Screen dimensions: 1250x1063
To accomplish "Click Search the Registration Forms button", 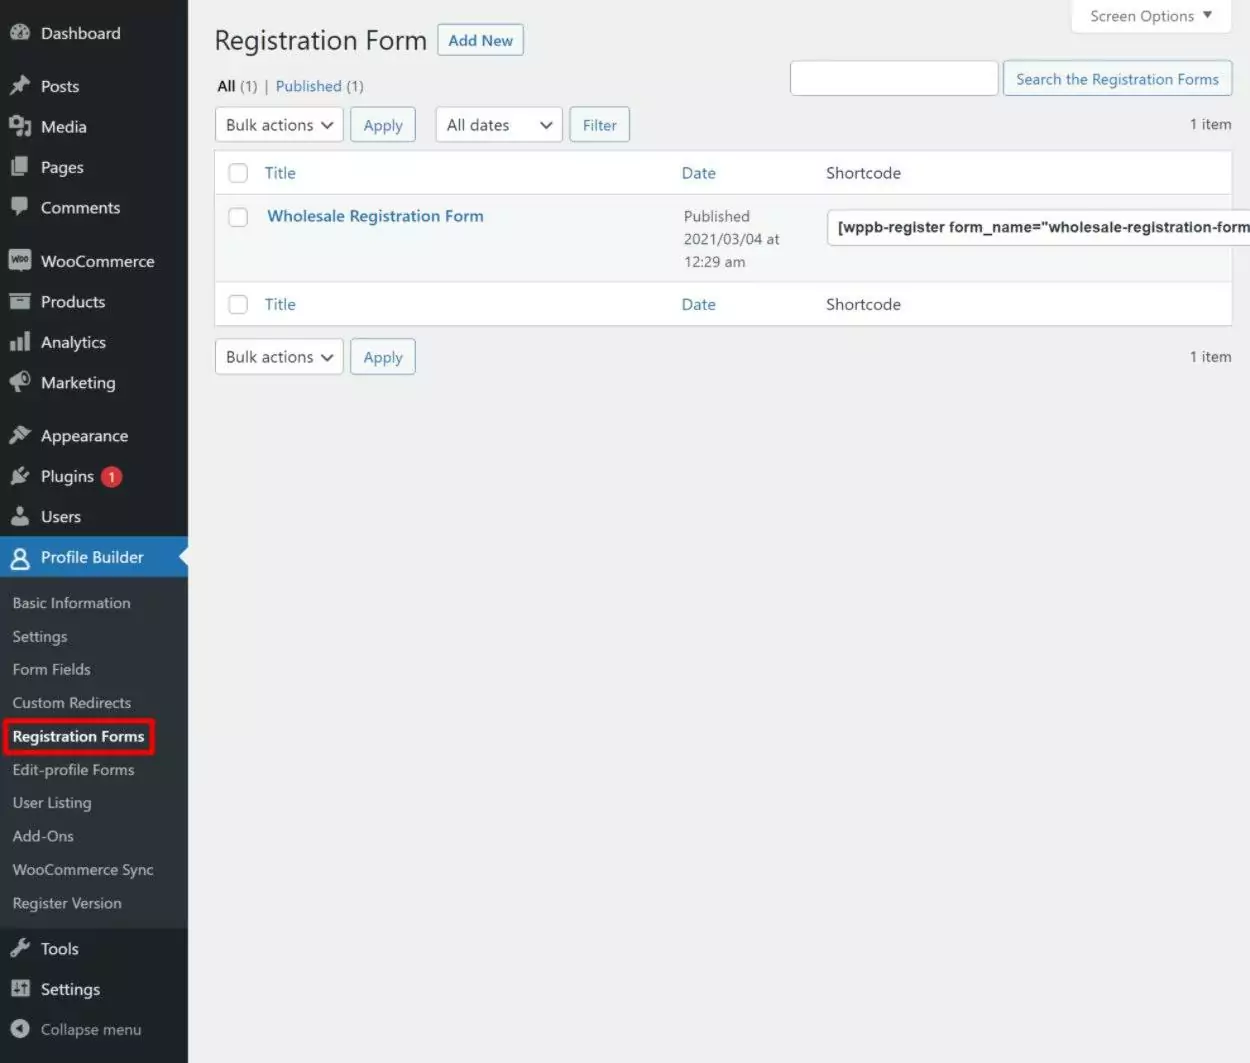I will [1117, 79].
